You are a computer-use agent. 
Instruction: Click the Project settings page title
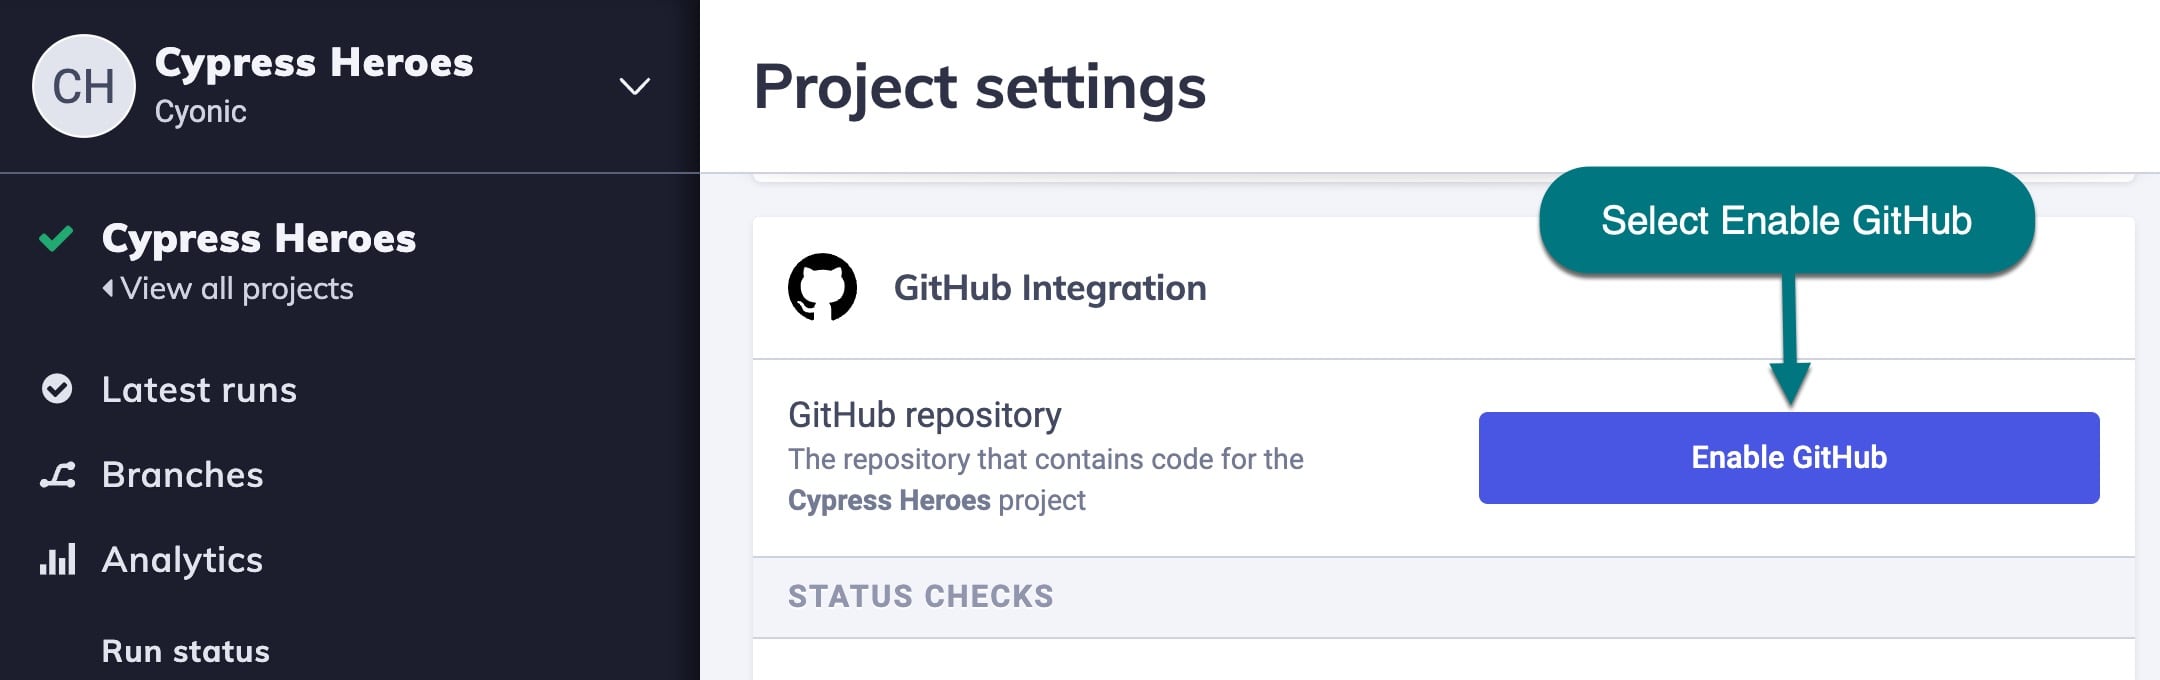click(x=979, y=87)
